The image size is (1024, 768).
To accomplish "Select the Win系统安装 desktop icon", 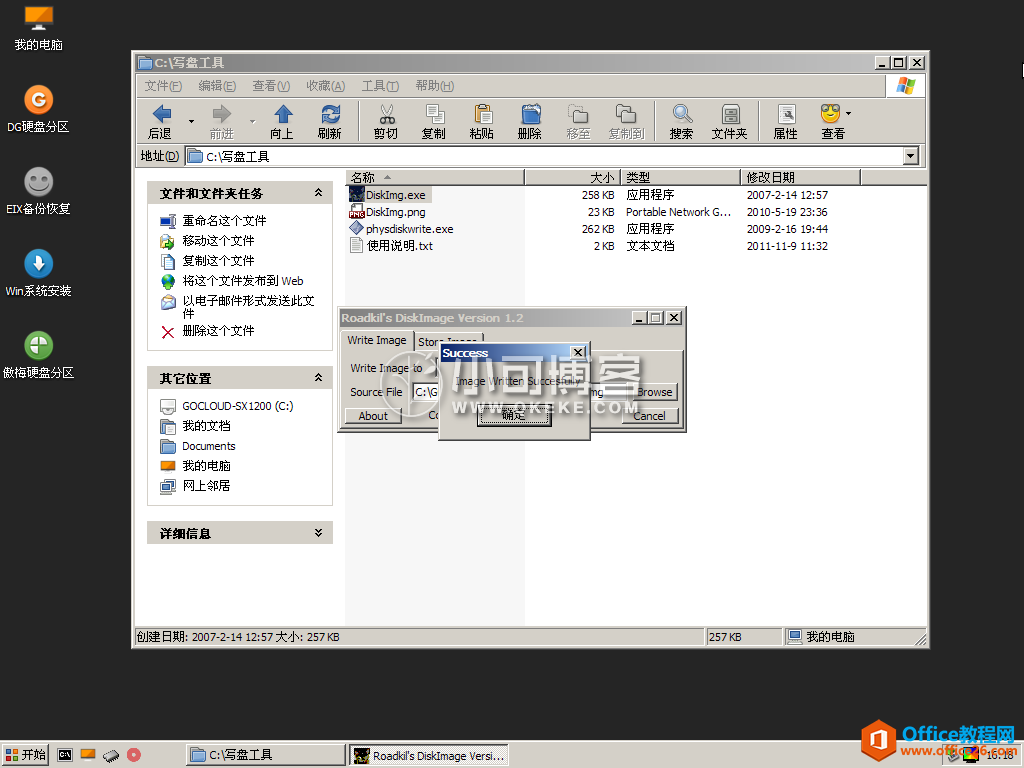I will pyautogui.click(x=39, y=273).
